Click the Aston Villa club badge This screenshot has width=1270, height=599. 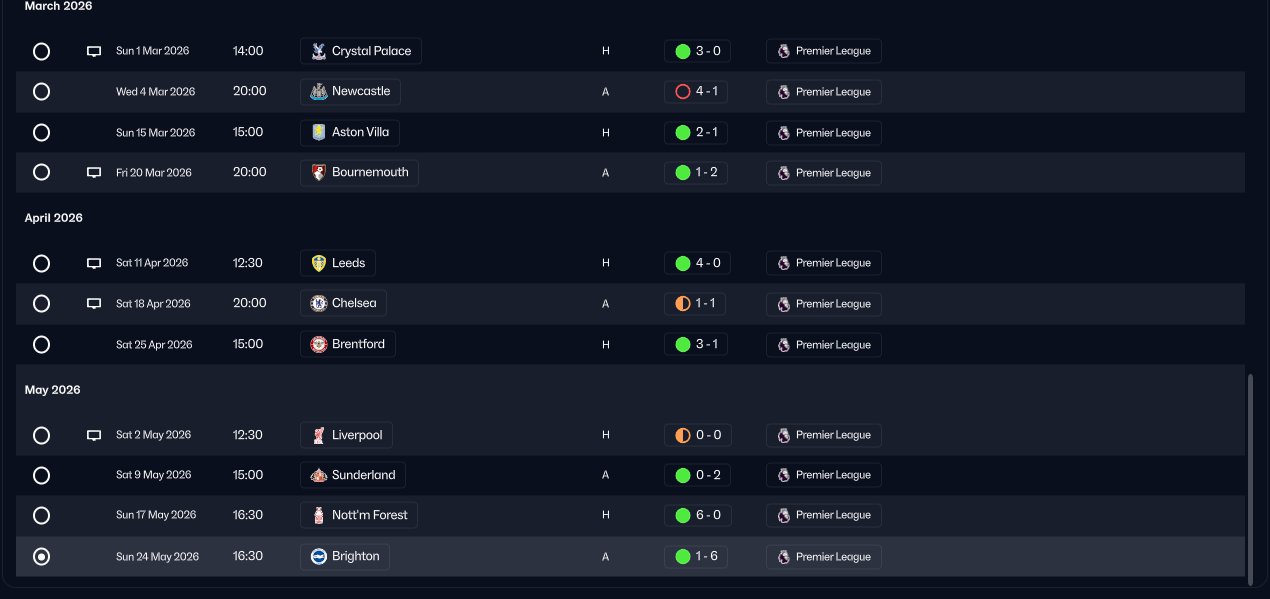point(319,132)
